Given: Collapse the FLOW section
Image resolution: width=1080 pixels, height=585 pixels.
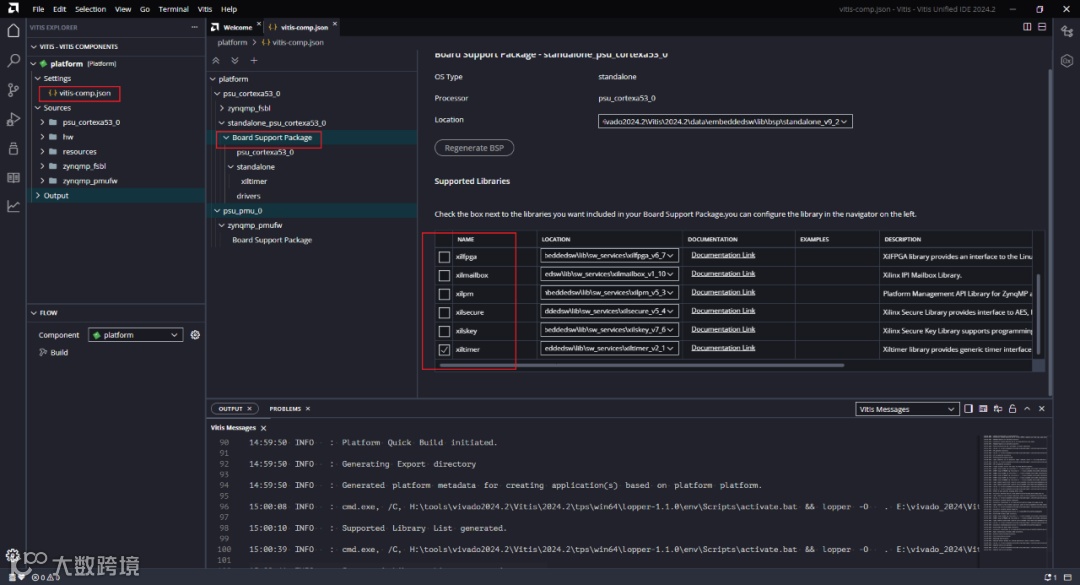Looking at the screenshot, I should click(34, 313).
